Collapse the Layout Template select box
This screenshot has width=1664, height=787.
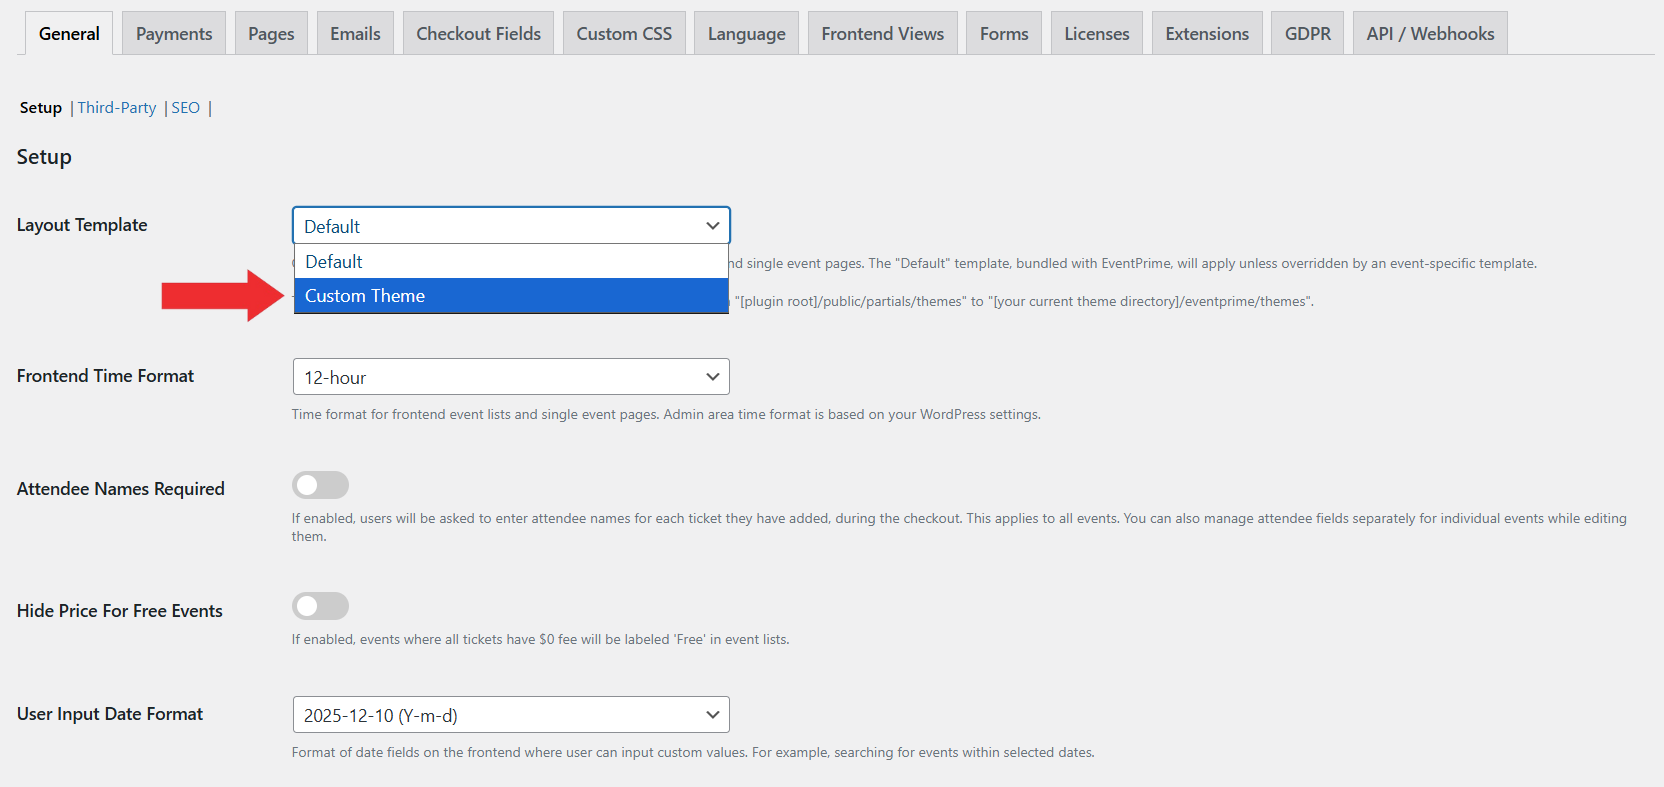(510, 226)
